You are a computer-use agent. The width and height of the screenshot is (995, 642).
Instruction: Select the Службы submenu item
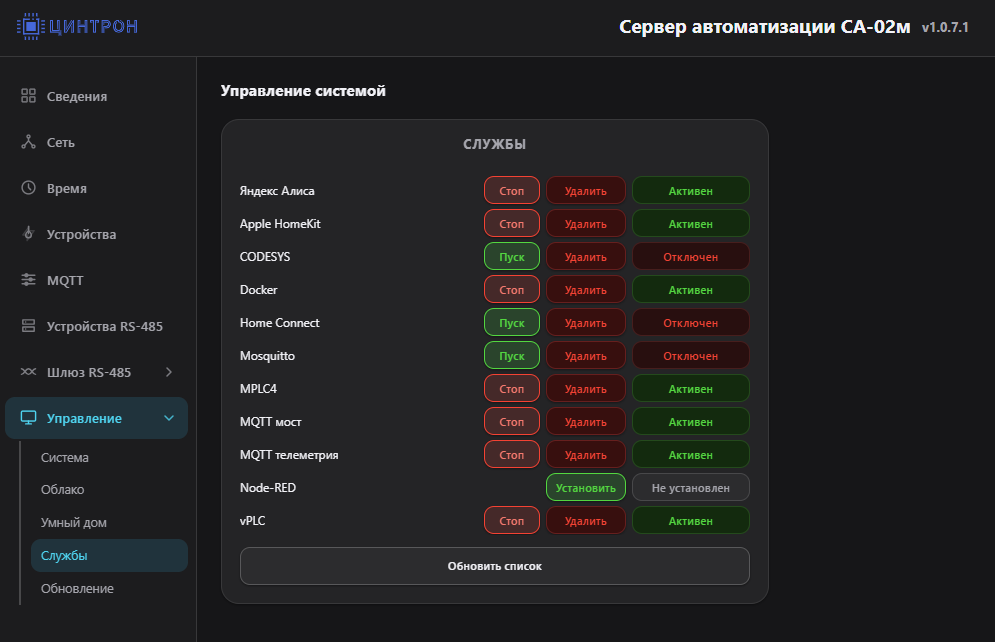coord(109,556)
